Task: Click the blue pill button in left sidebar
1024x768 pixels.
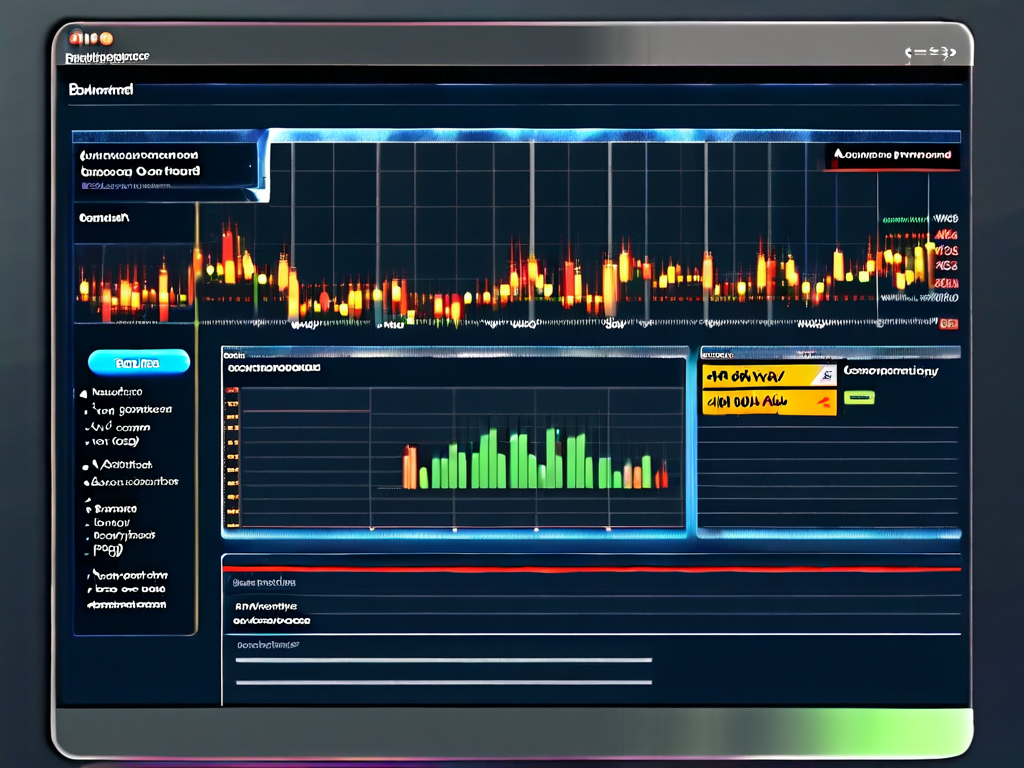Action: coord(138,362)
